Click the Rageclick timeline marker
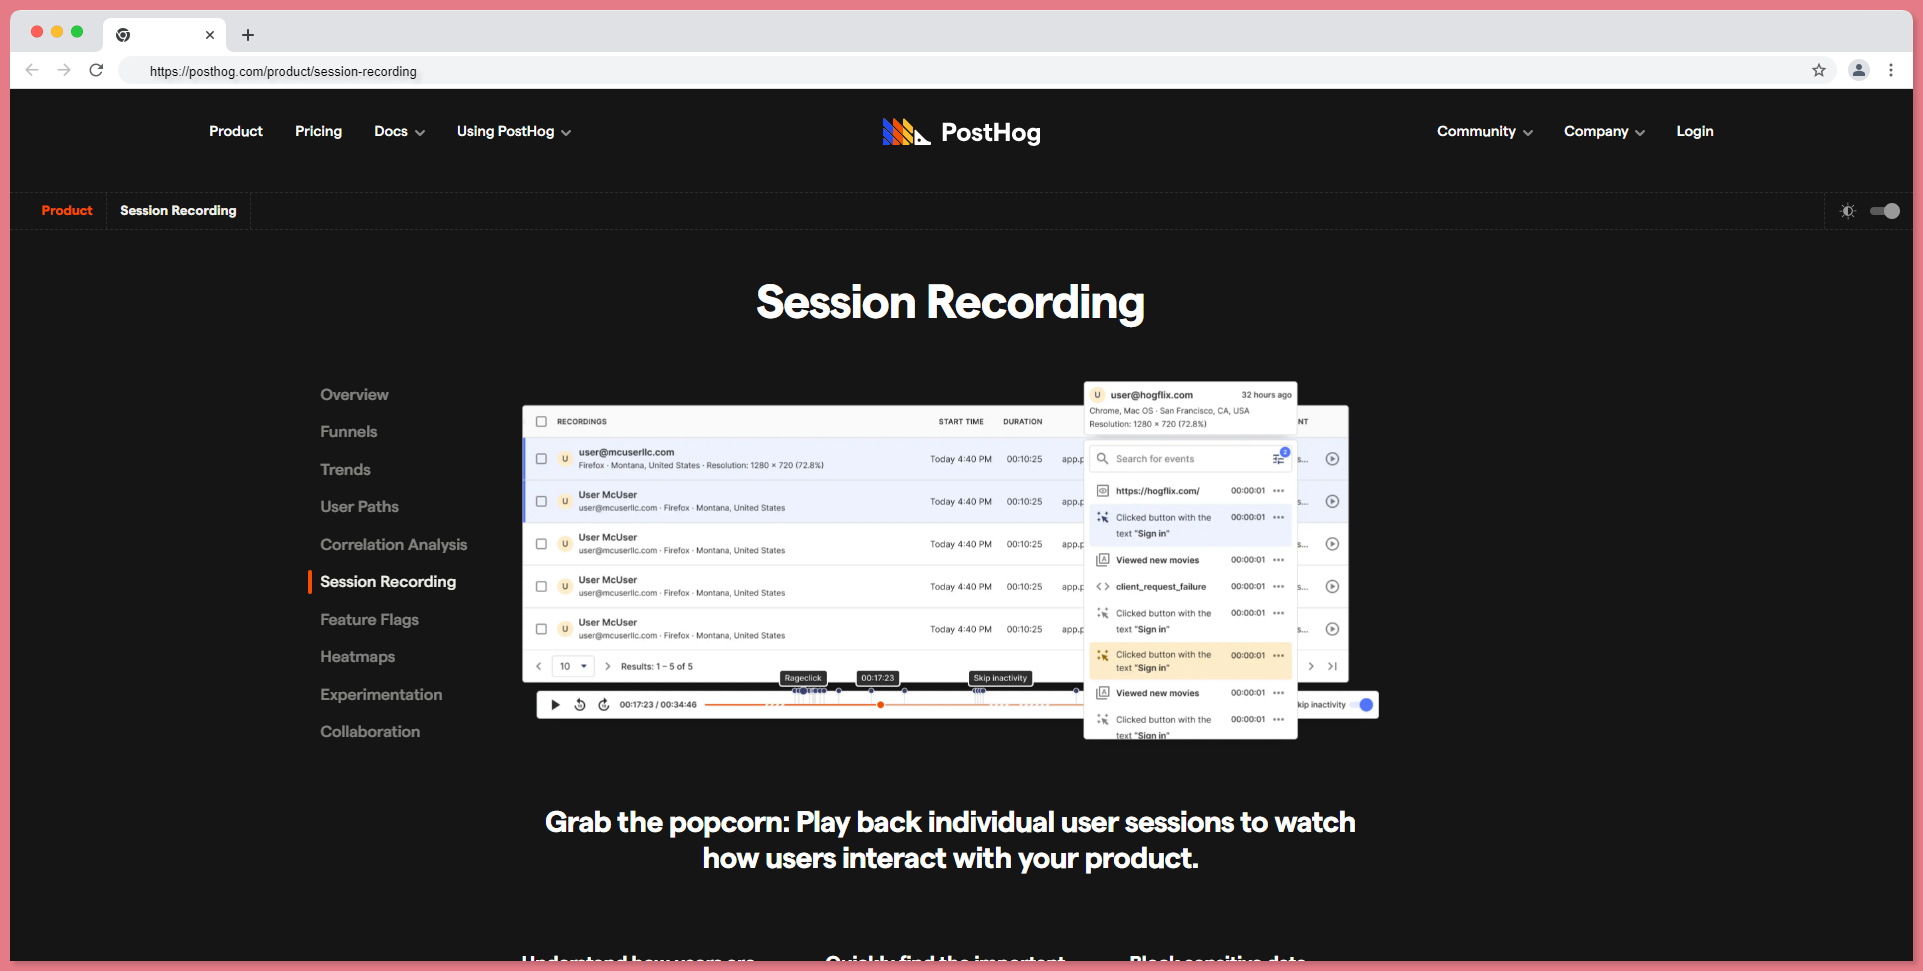1923x971 pixels. coord(802,678)
